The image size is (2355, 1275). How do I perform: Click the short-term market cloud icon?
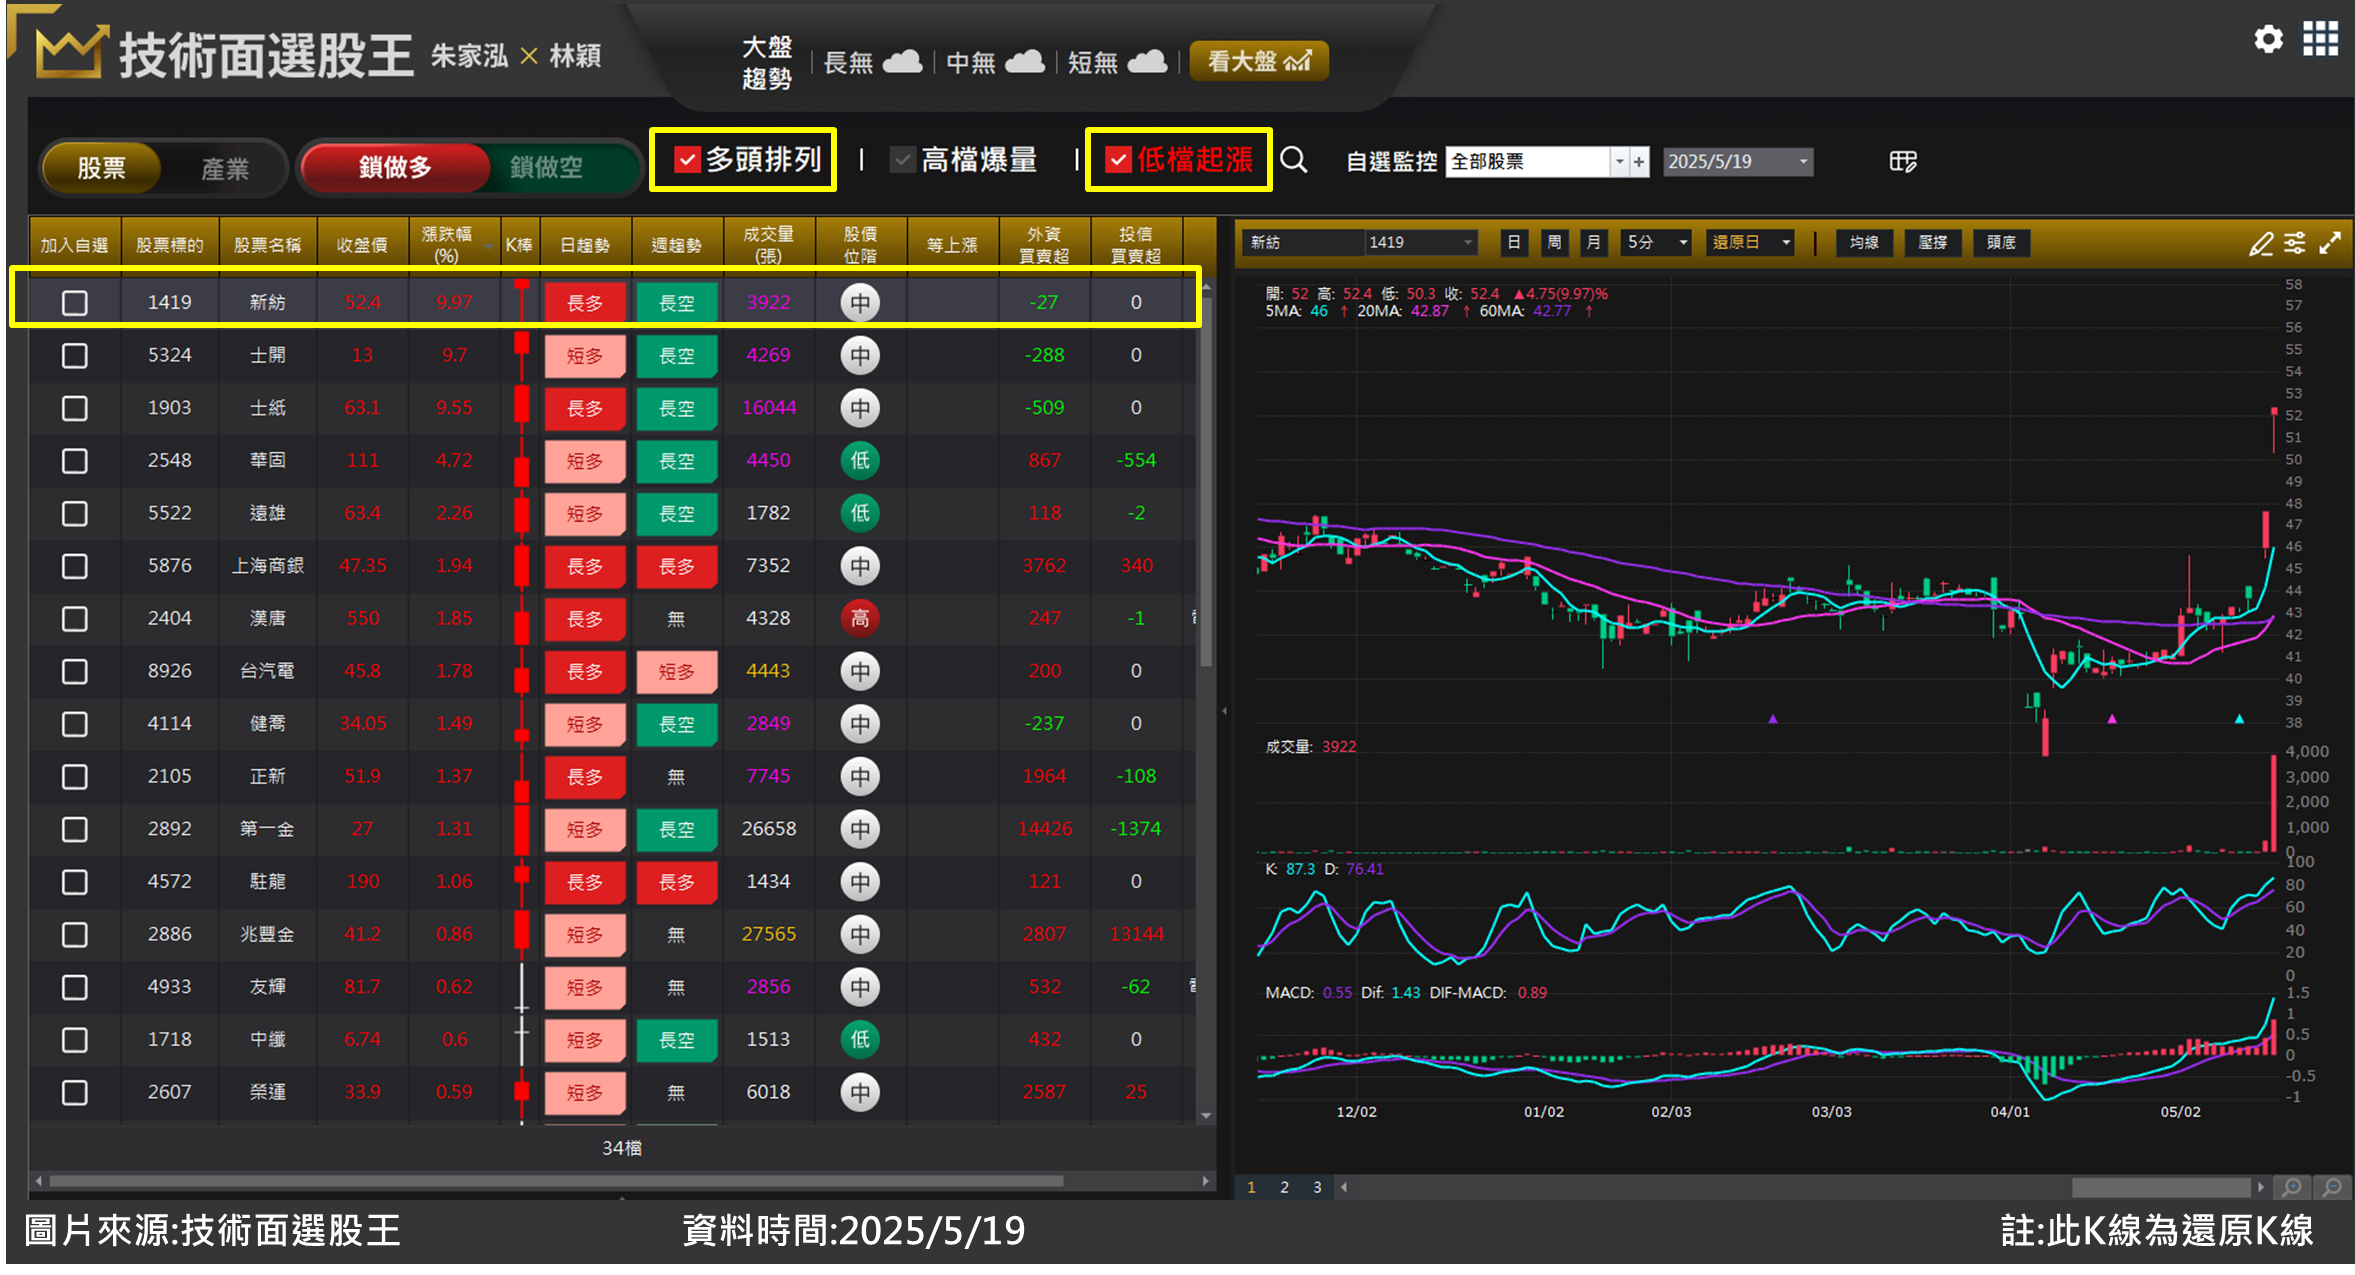[1147, 62]
